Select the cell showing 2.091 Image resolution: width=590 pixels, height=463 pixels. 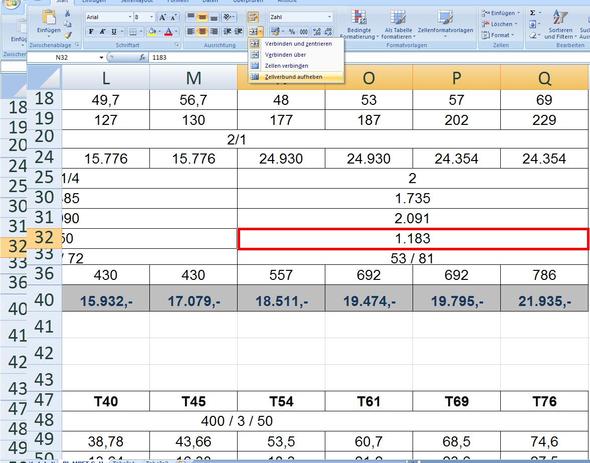point(413,218)
